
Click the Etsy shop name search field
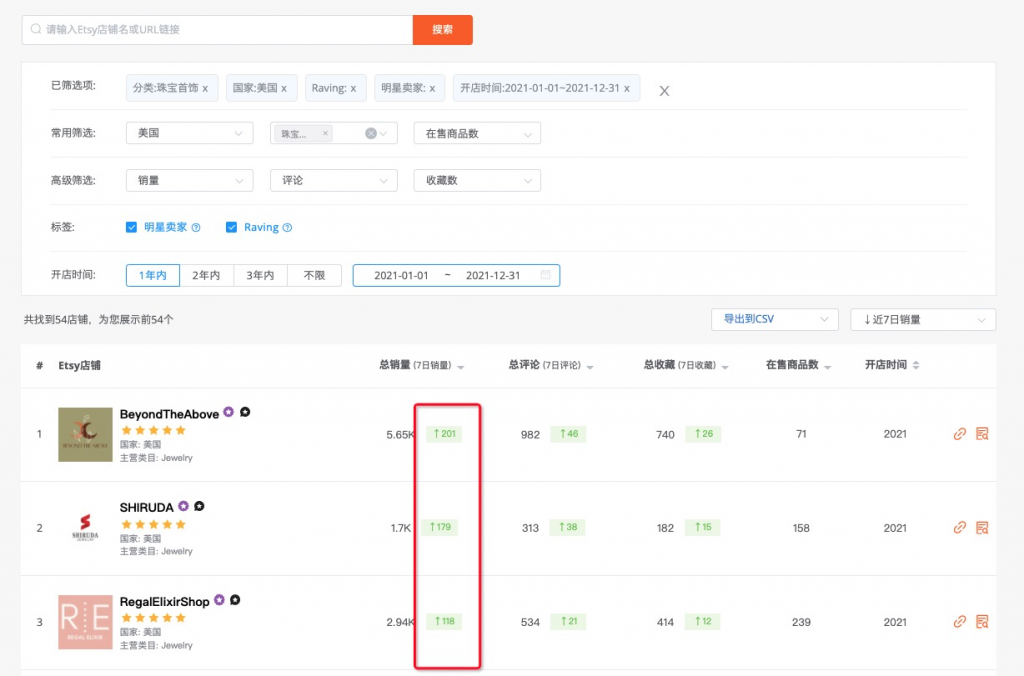[220, 30]
